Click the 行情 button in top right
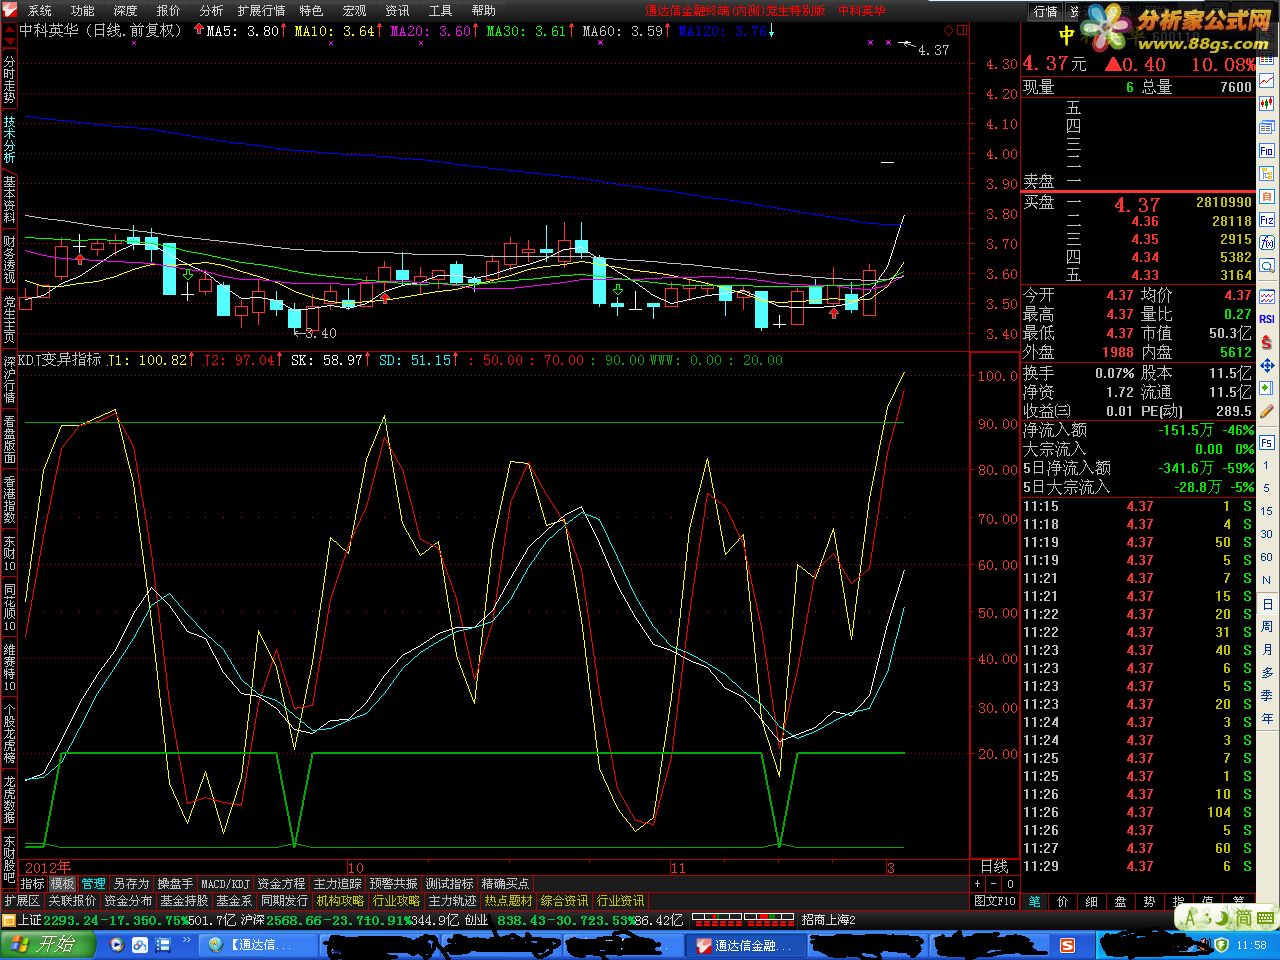 pyautogui.click(x=1046, y=12)
